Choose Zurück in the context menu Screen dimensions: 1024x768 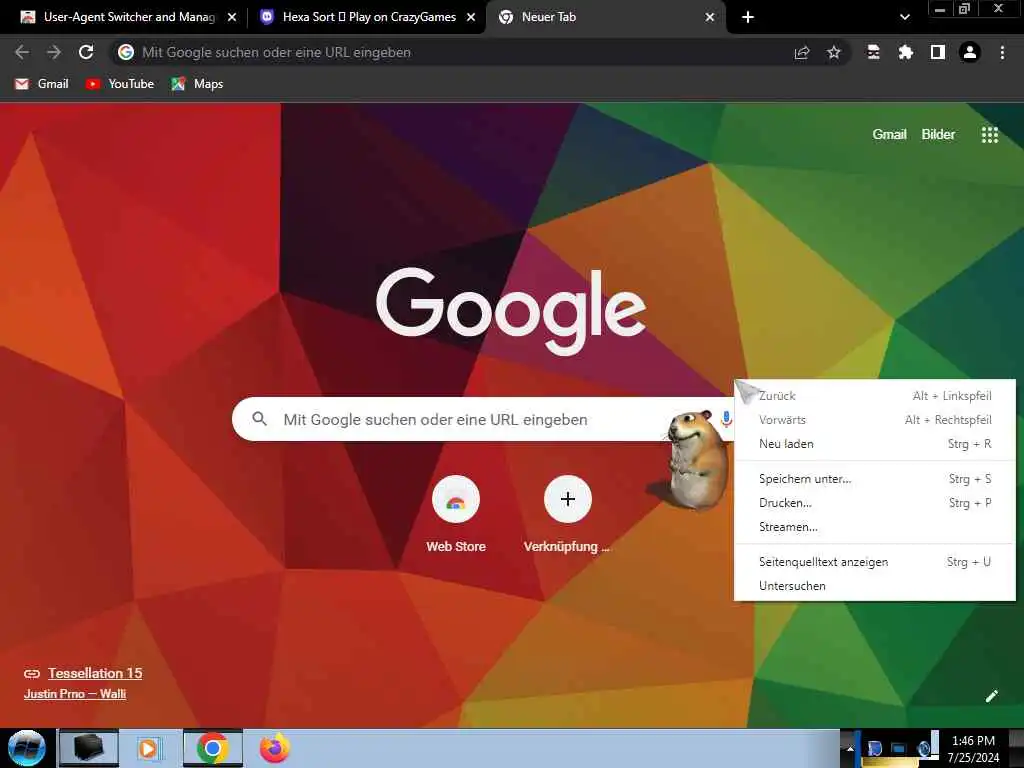pos(874,396)
